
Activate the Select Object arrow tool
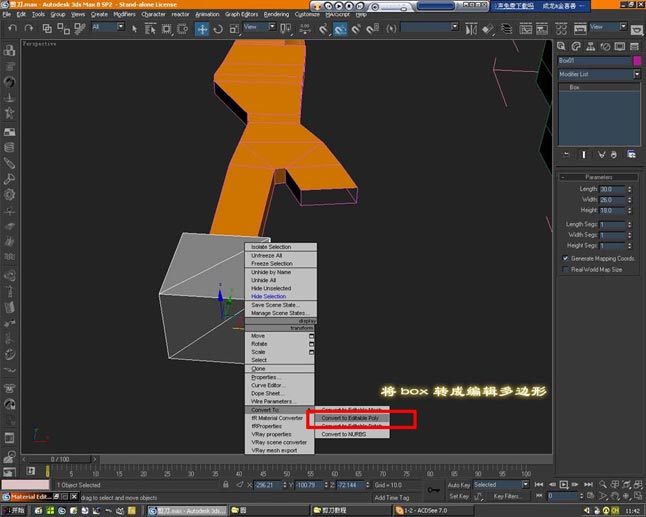point(134,28)
